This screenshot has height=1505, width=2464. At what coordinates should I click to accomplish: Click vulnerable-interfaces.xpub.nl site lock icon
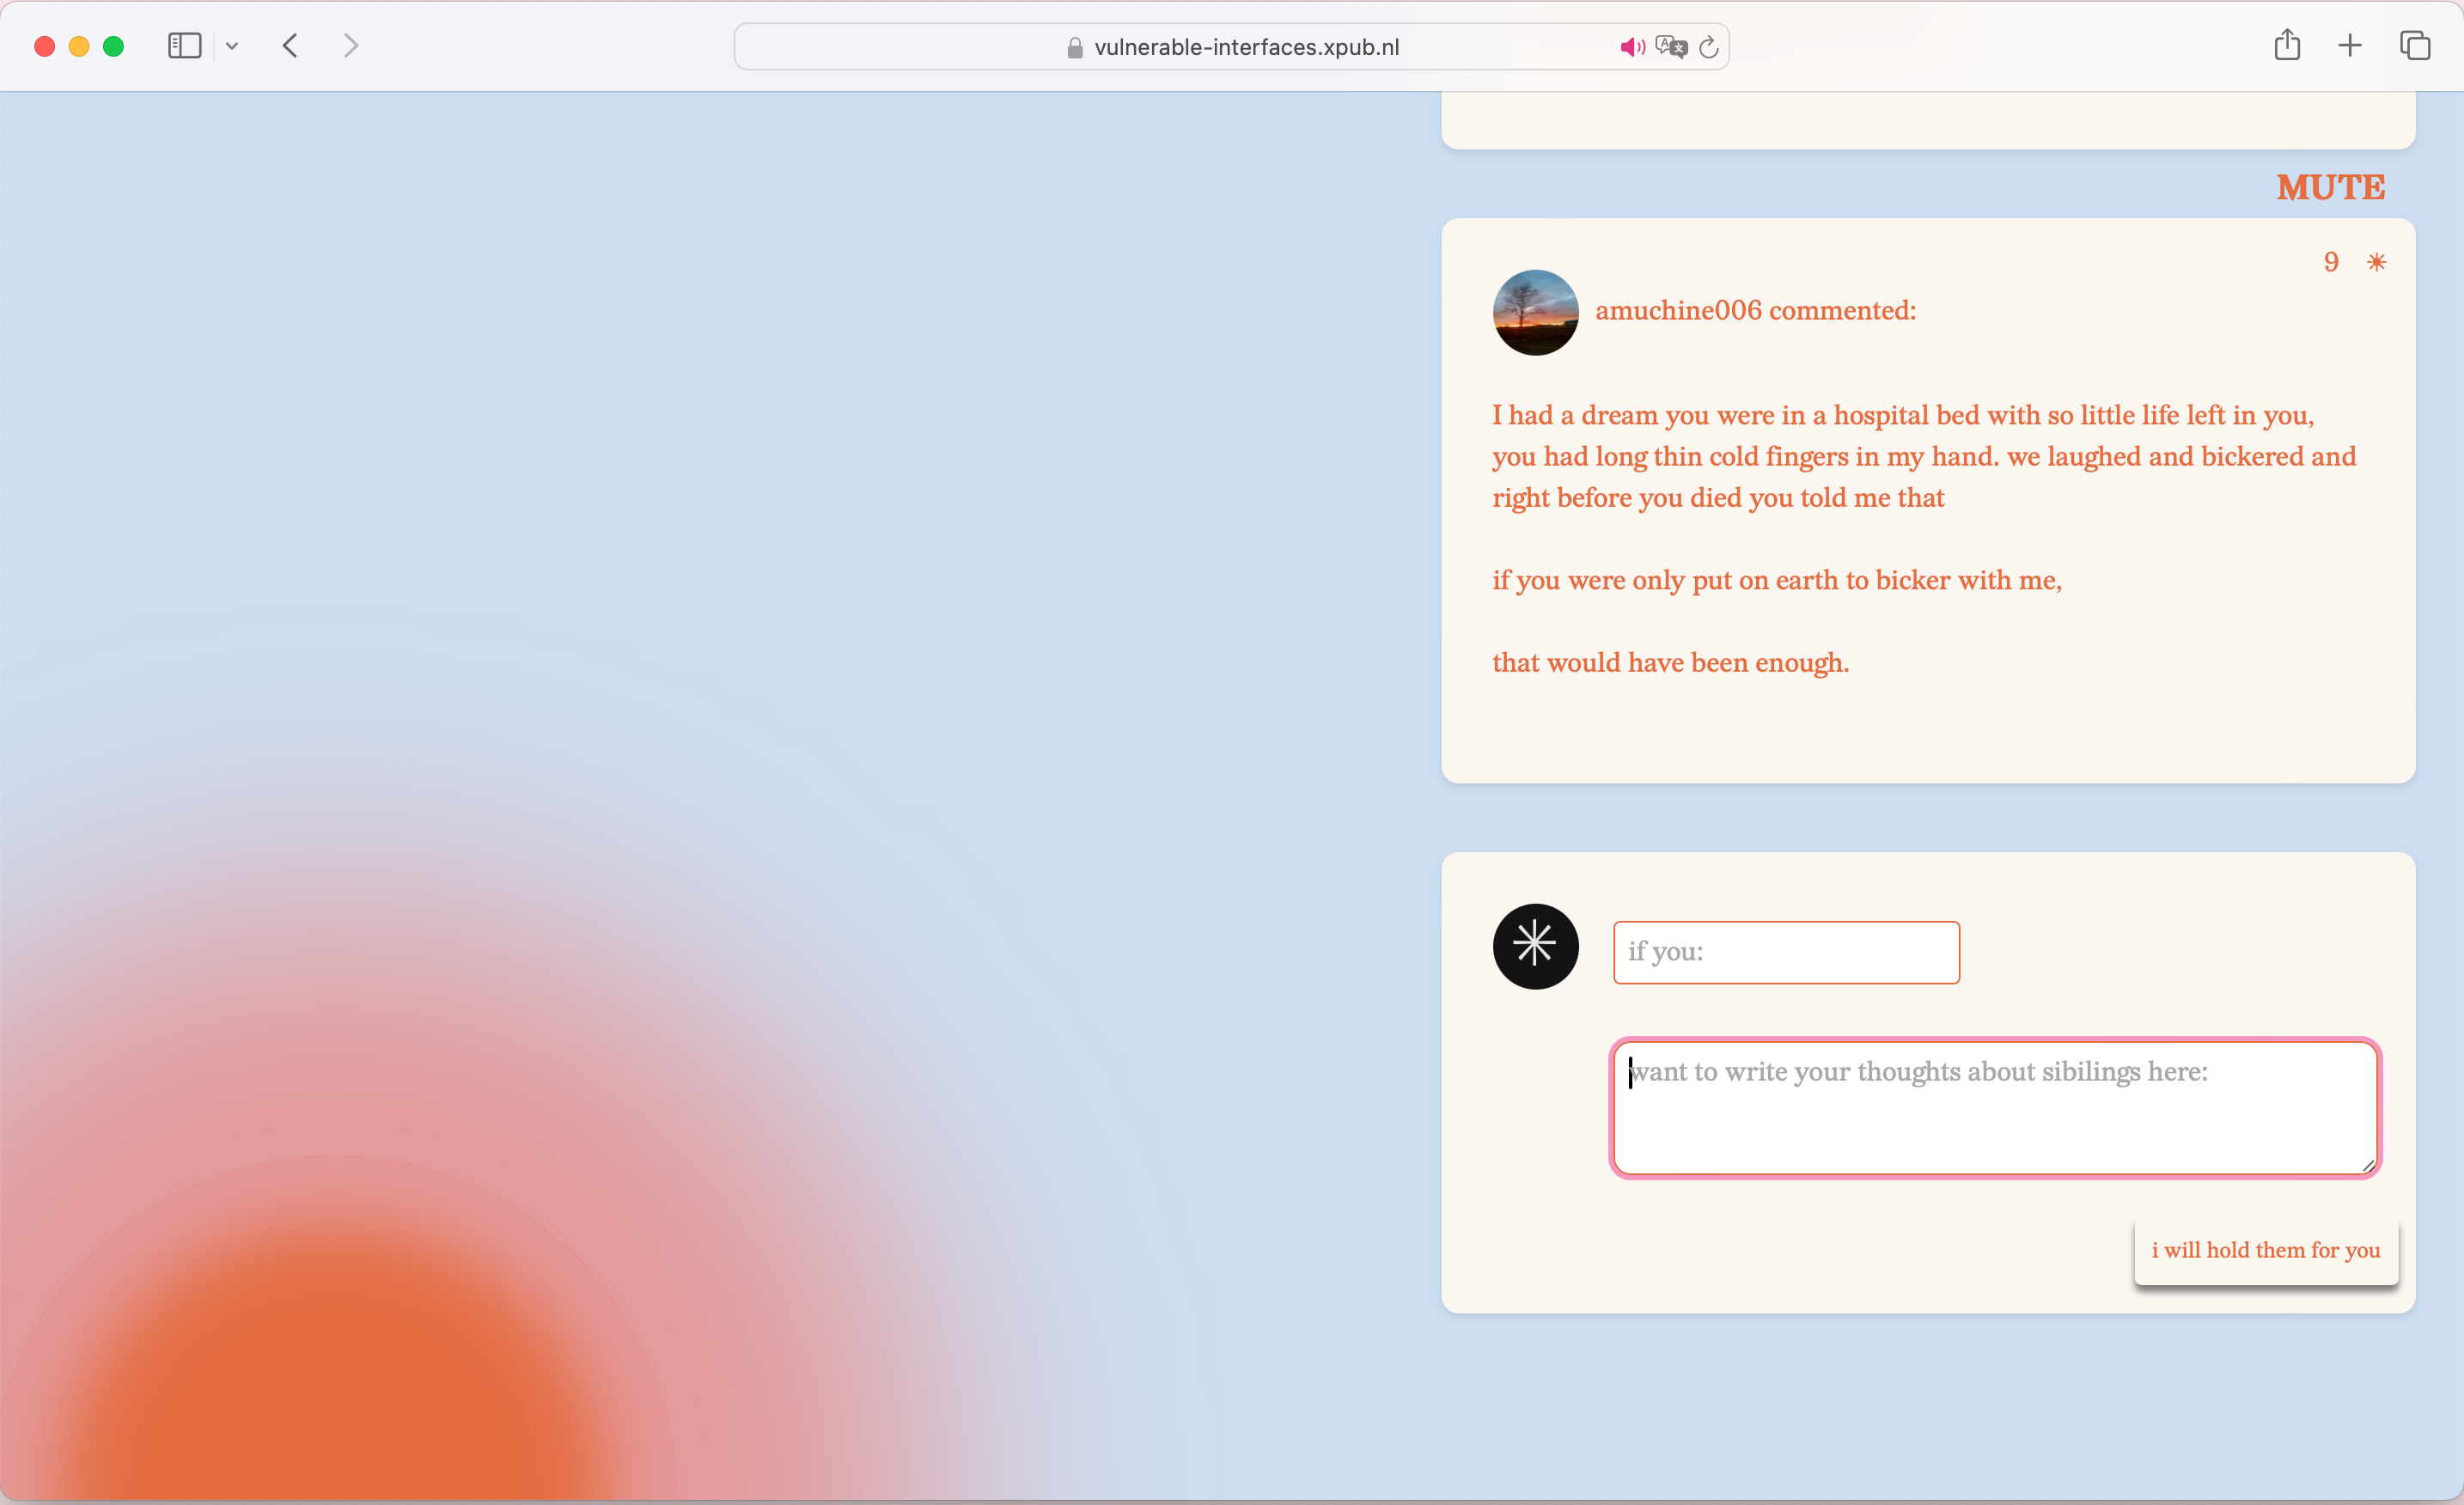pos(1070,46)
